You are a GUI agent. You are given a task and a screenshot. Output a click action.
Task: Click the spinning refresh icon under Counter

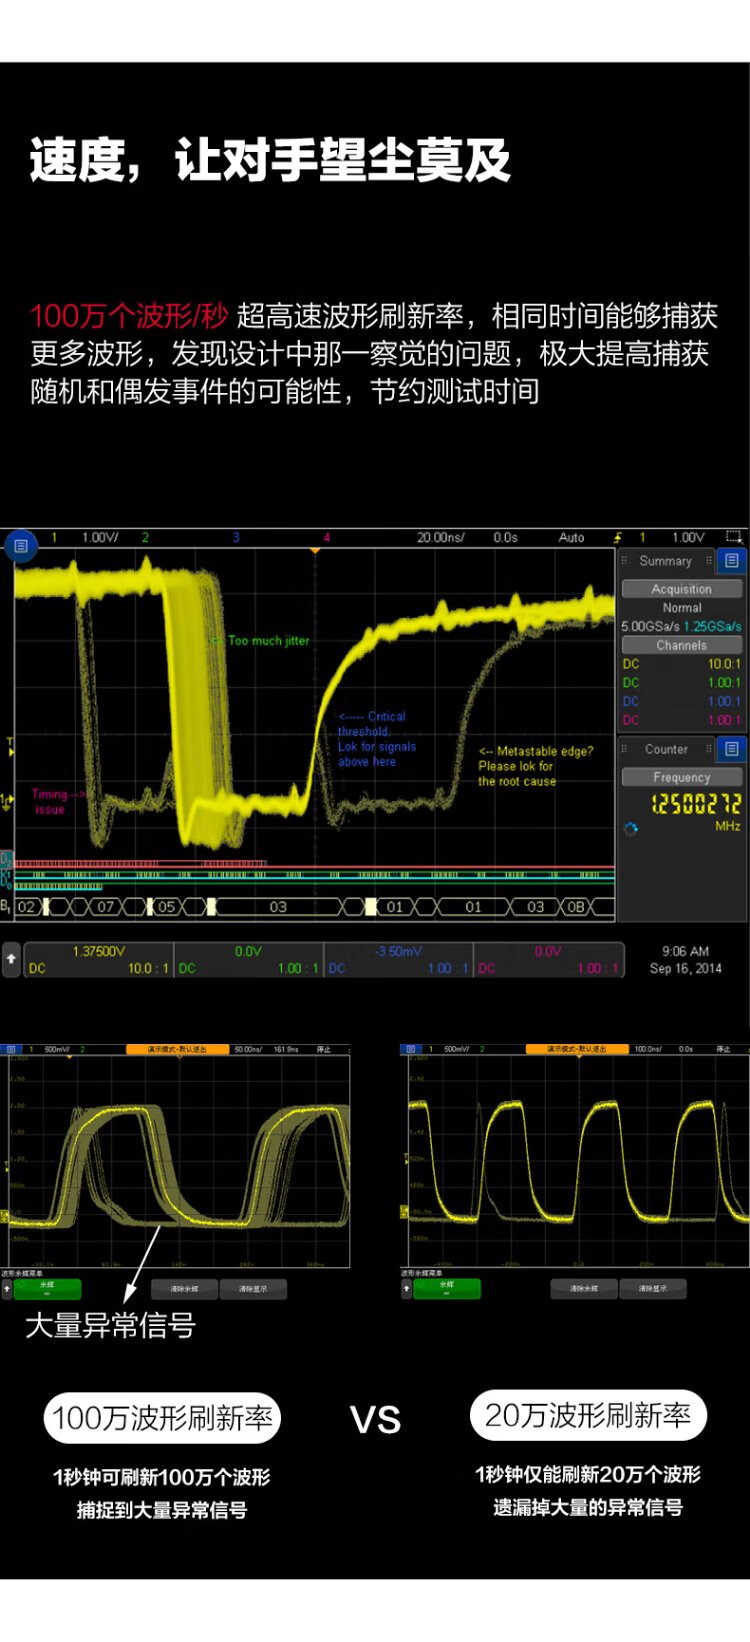coord(630,828)
